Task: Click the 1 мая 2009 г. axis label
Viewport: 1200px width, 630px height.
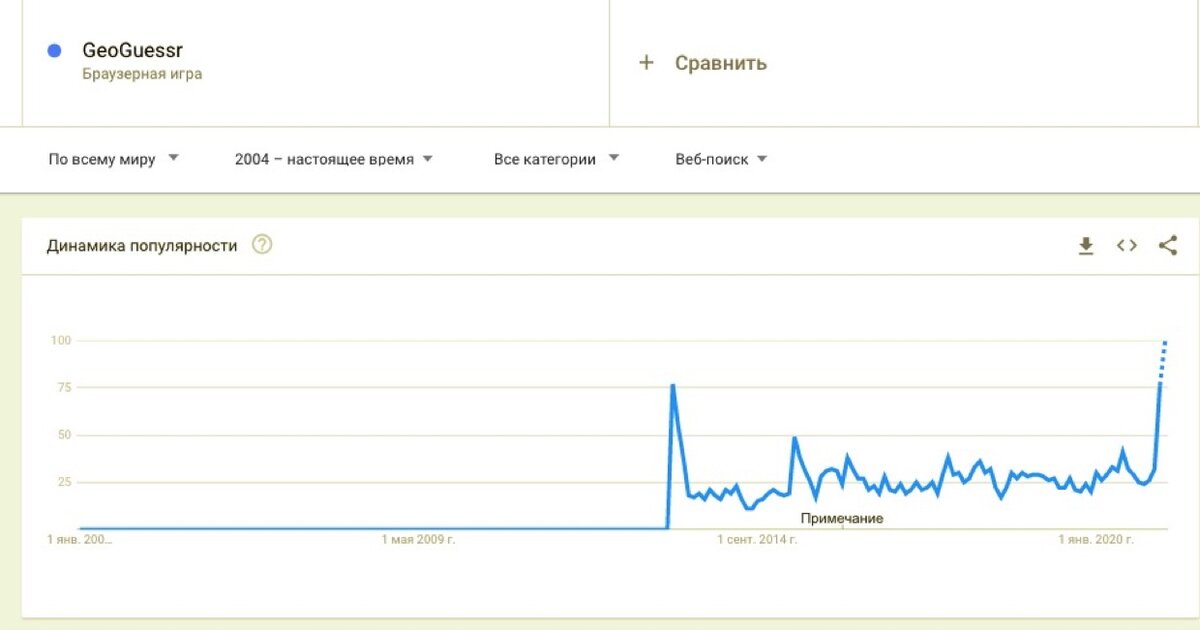Action: [419, 540]
